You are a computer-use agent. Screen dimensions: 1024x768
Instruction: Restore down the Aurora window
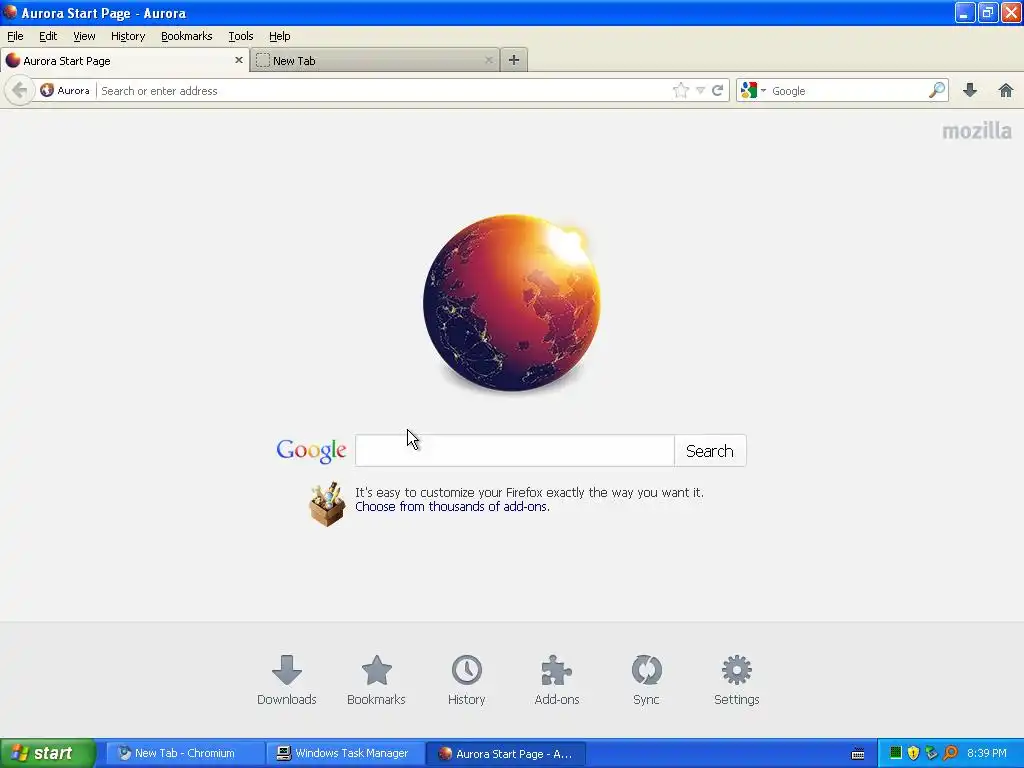pyautogui.click(x=987, y=12)
